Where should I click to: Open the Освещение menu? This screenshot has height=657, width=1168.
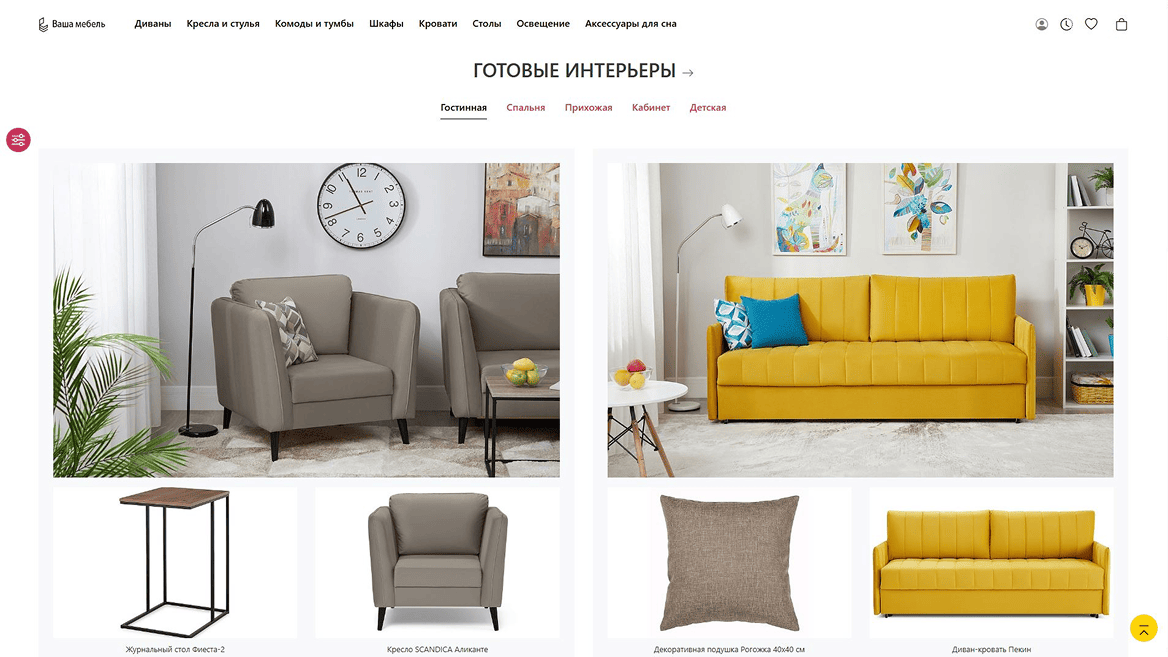coord(543,24)
